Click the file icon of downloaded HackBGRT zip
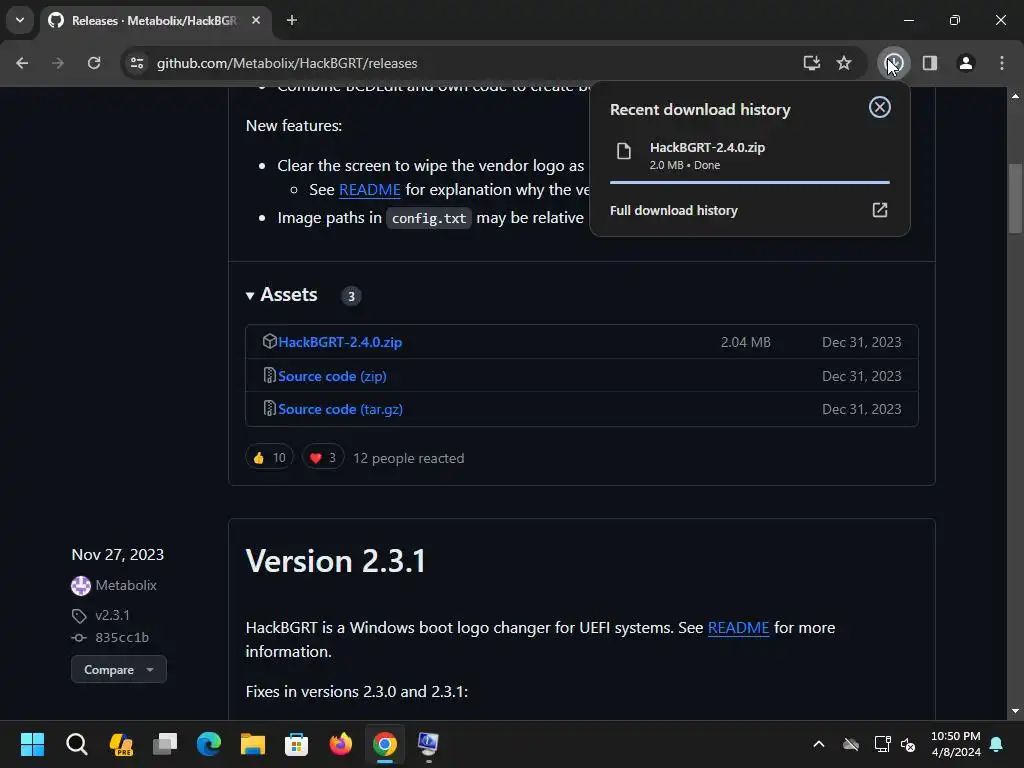 click(x=624, y=152)
